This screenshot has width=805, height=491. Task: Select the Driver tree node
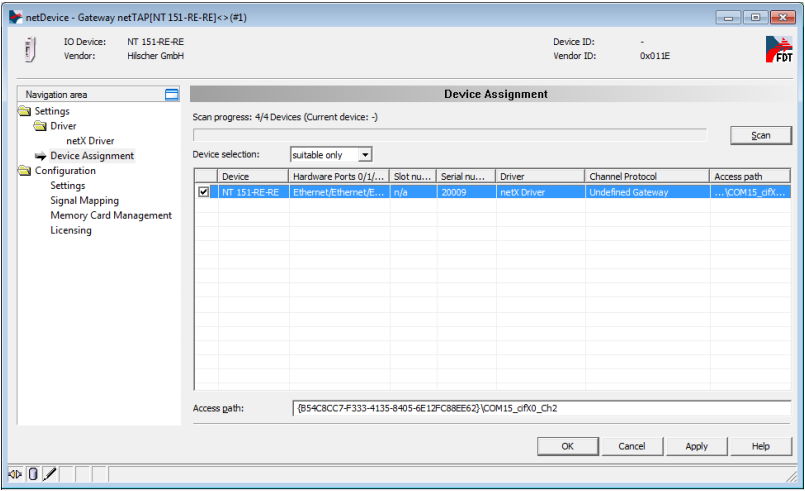point(63,126)
